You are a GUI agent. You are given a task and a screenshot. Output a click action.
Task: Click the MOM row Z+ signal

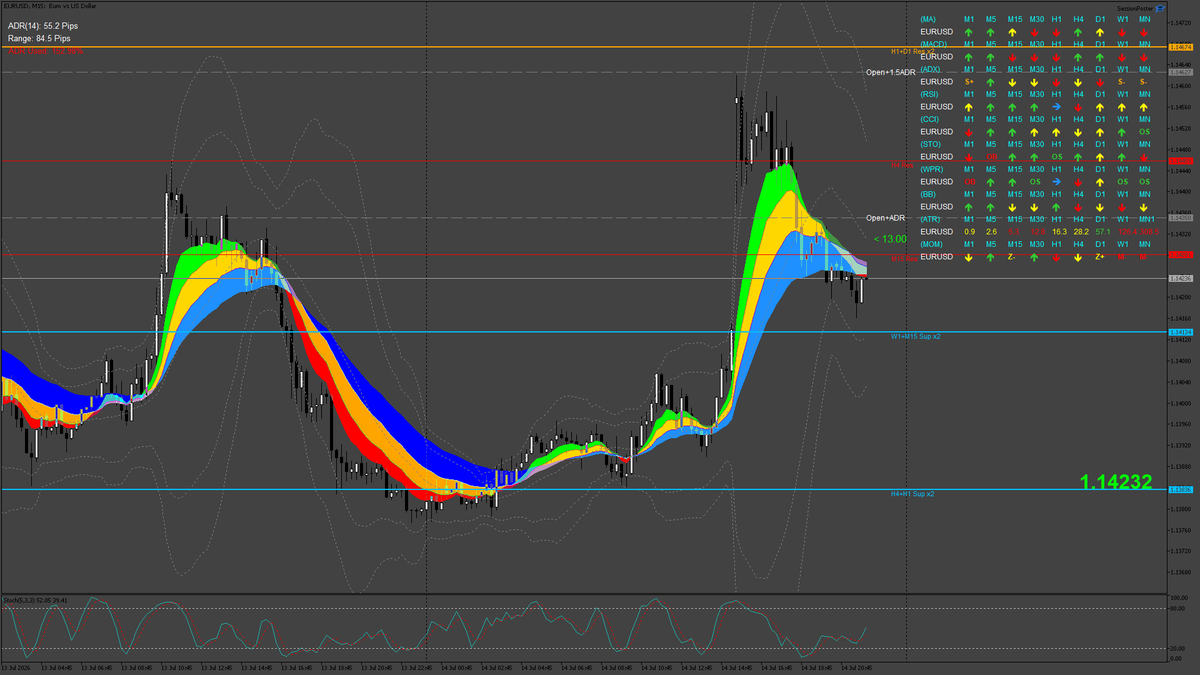click(x=1100, y=257)
